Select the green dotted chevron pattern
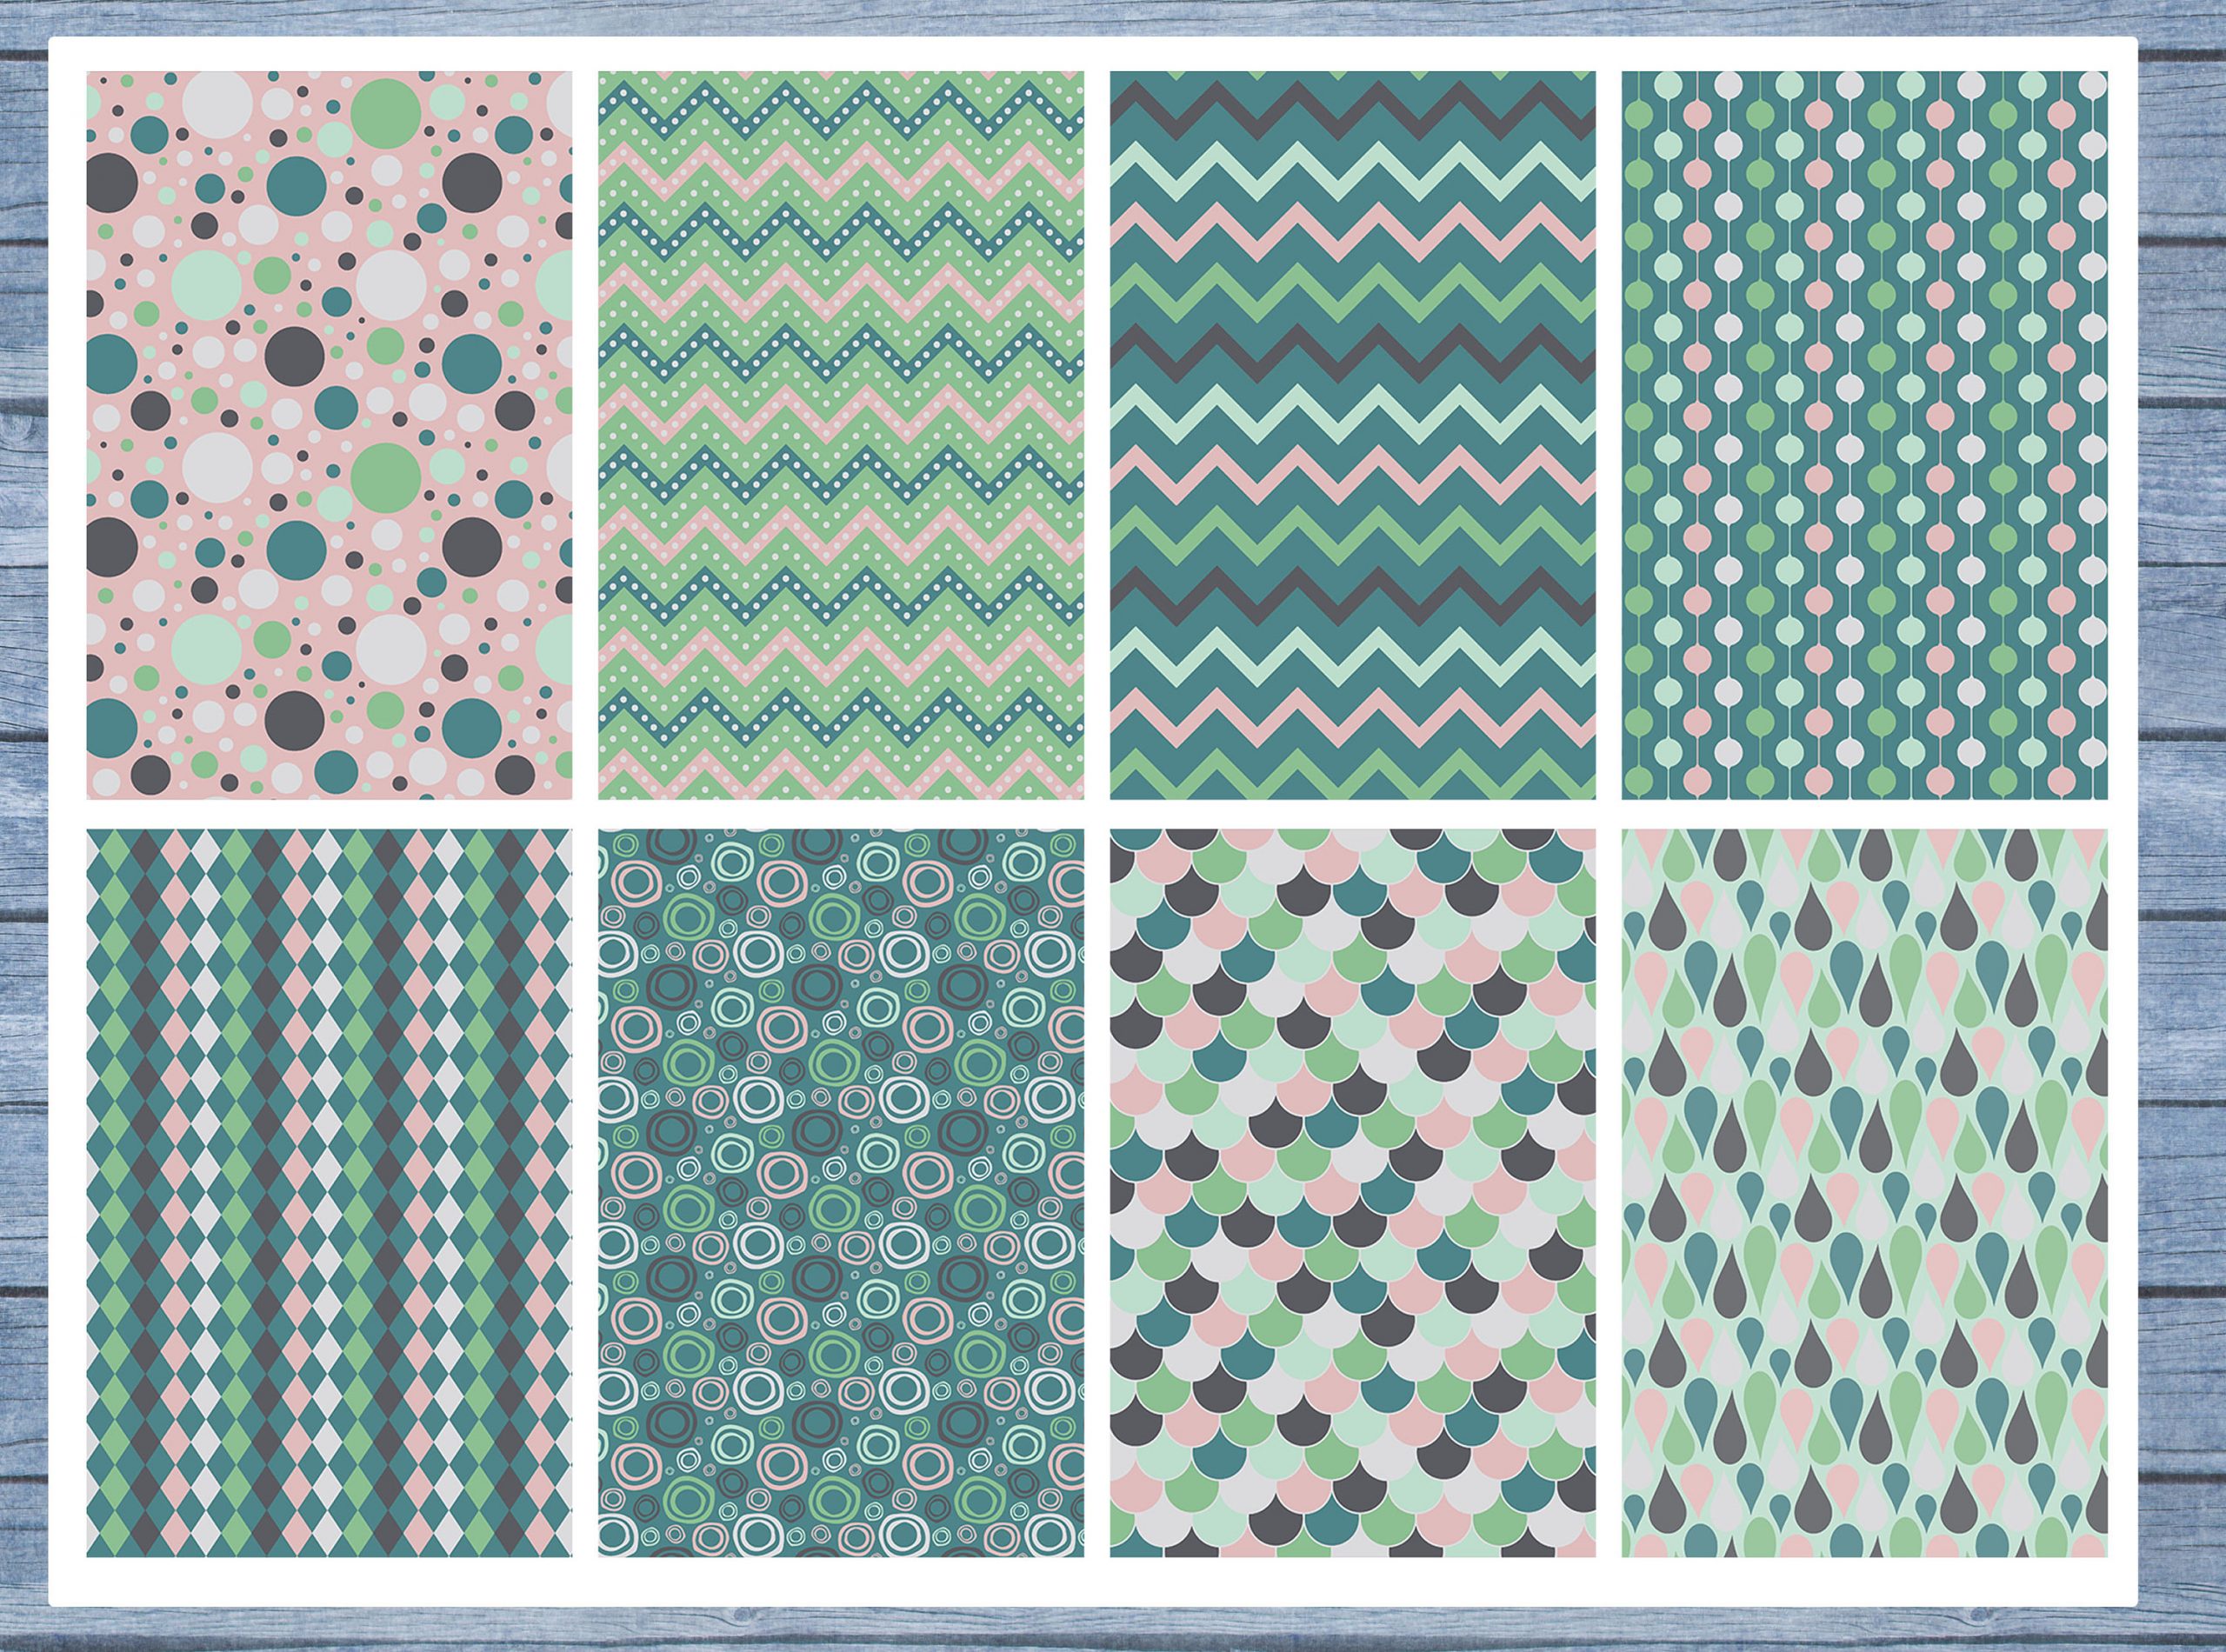This screenshot has height=1652, width=2226. click(840, 435)
